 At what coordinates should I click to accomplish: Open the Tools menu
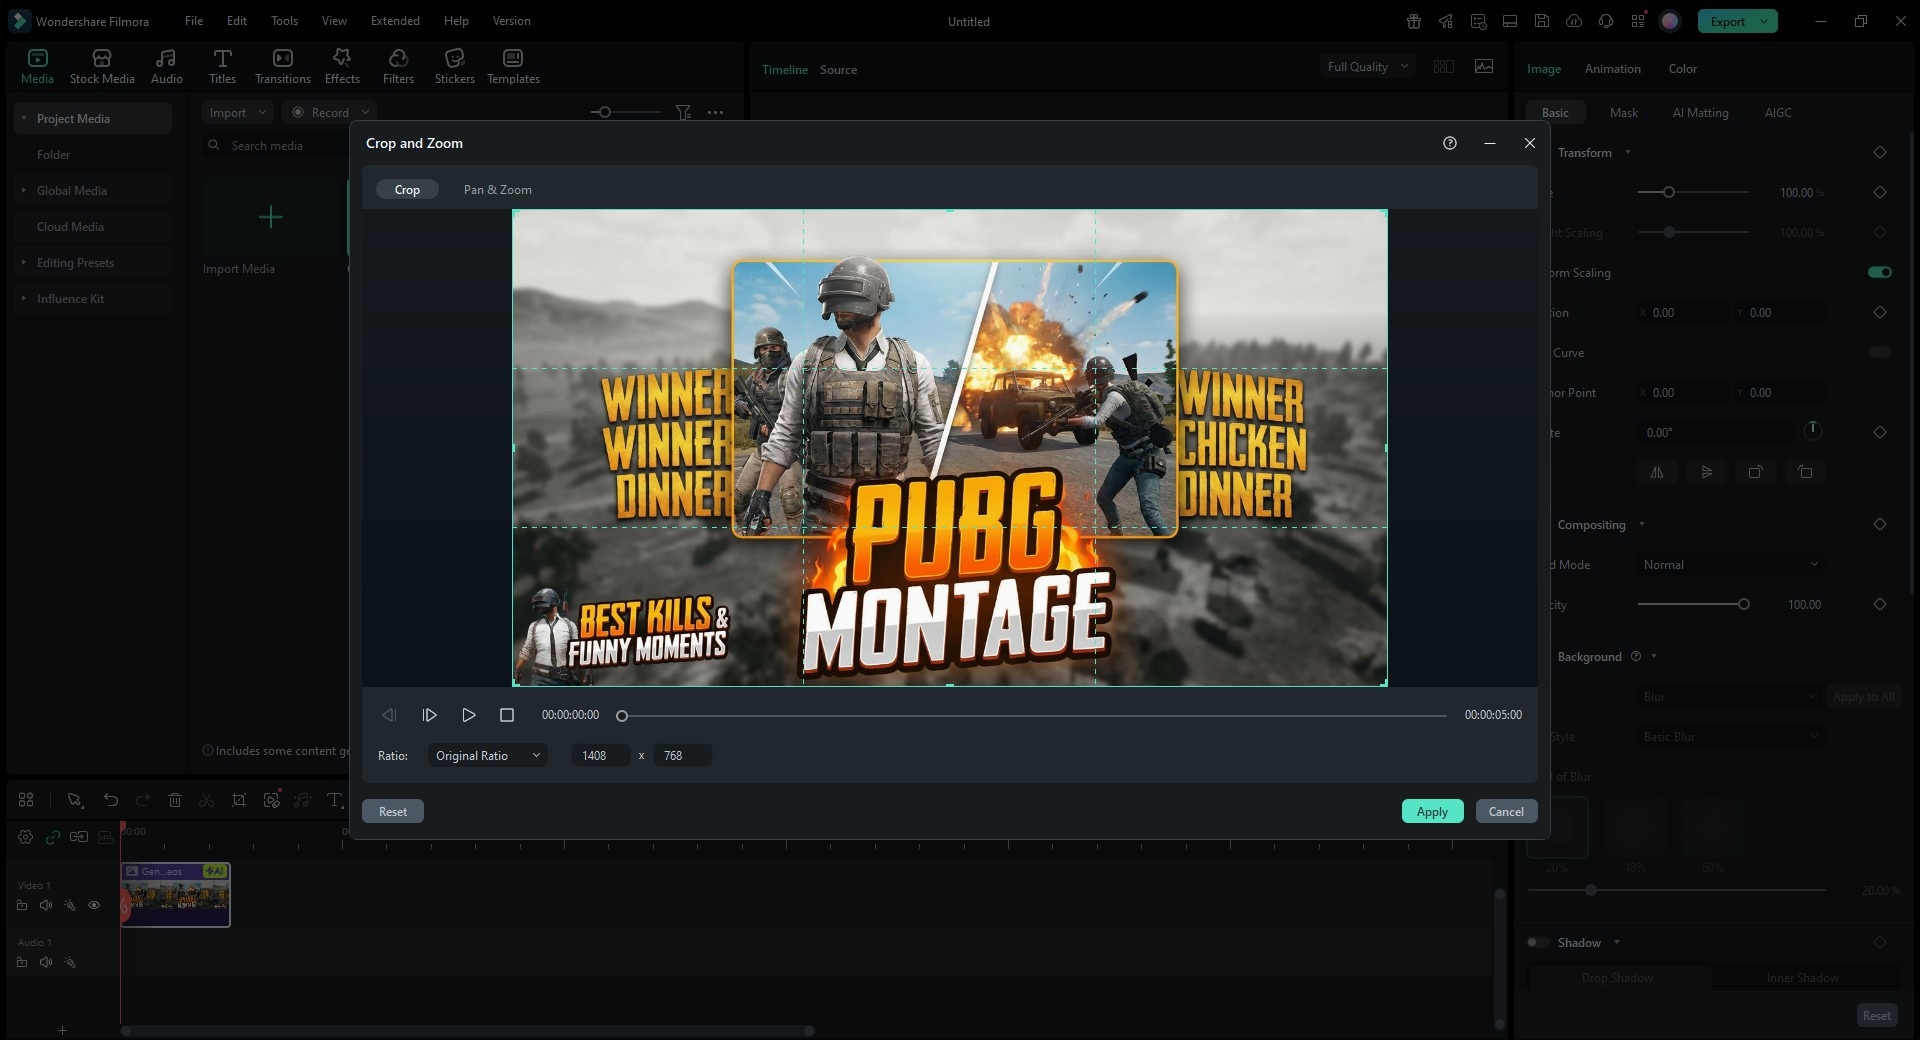[x=283, y=20]
